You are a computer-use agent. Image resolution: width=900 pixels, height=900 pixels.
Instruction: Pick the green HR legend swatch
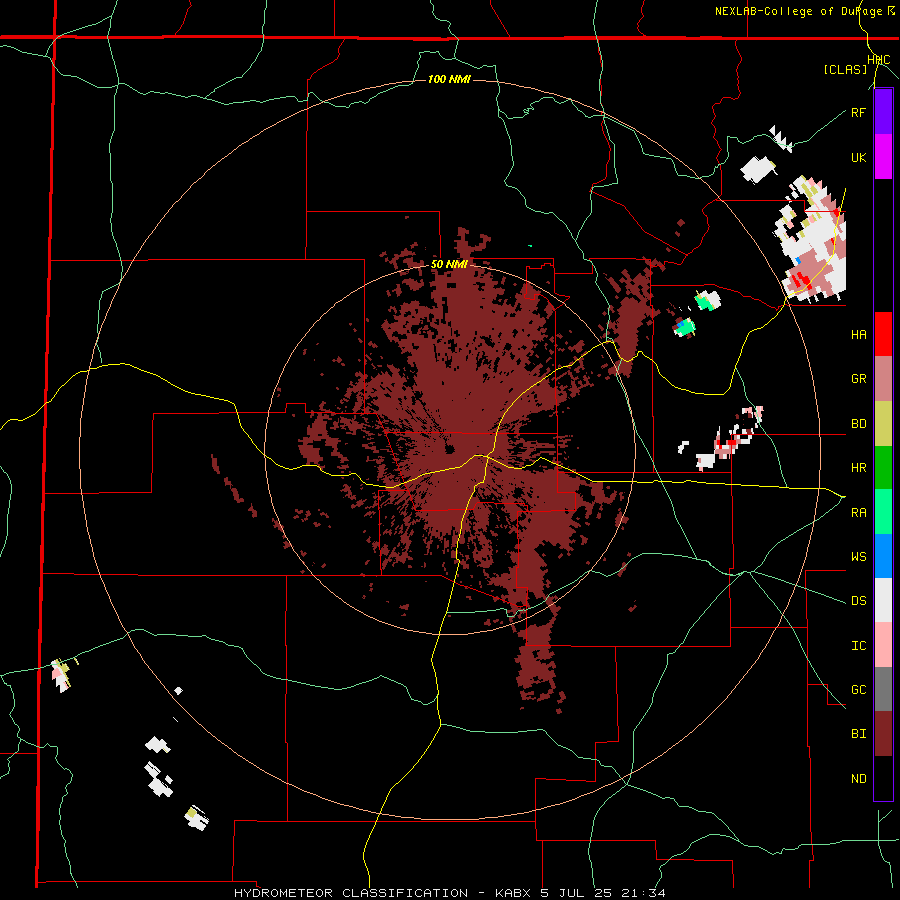[883, 468]
